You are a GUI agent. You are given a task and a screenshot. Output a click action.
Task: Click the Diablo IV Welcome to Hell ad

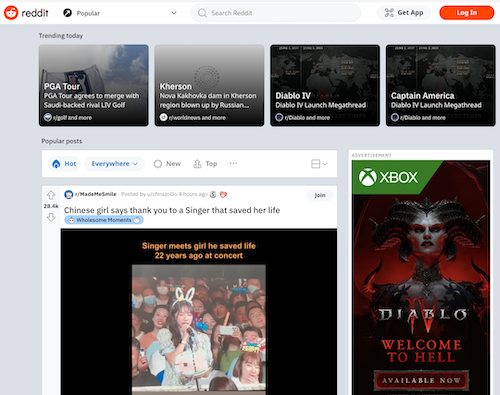pyautogui.click(x=421, y=278)
